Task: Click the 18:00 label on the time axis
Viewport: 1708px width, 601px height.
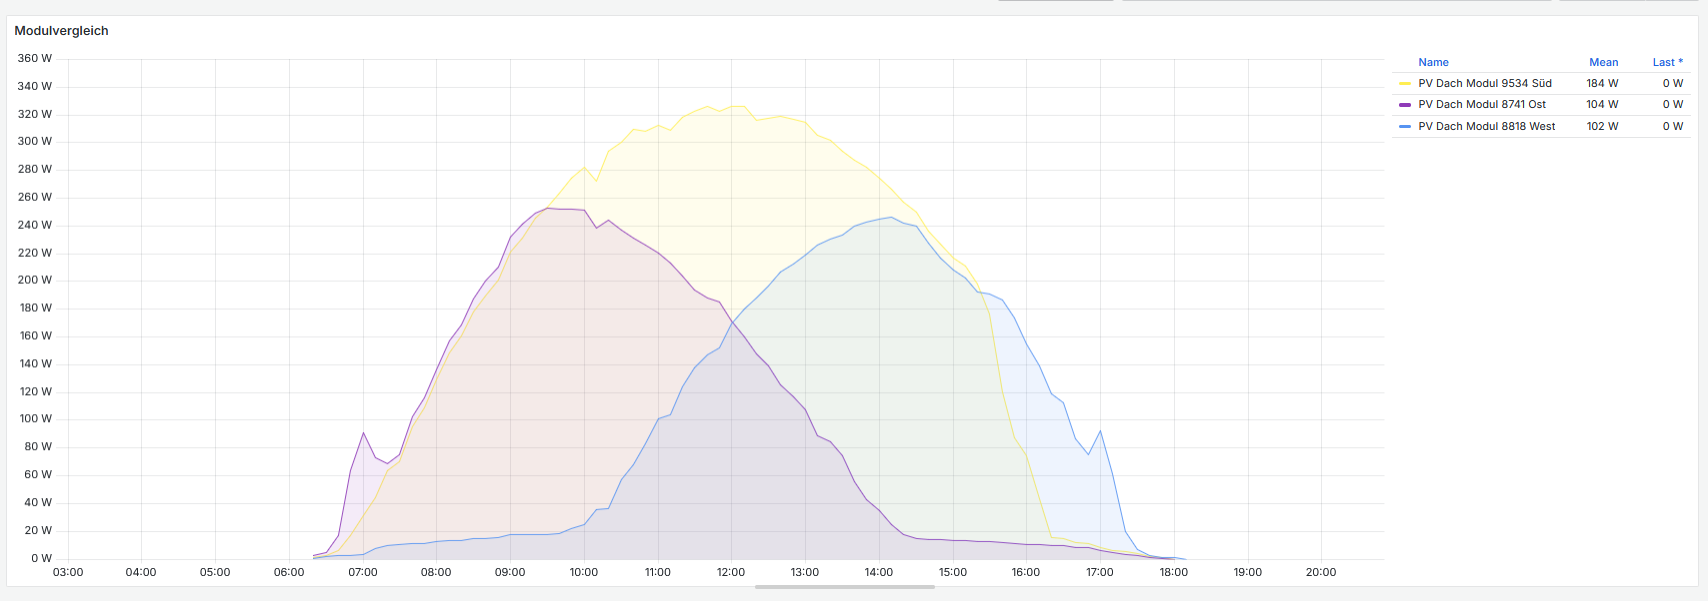Action: pyautogui.click(x=1173, y=573)
